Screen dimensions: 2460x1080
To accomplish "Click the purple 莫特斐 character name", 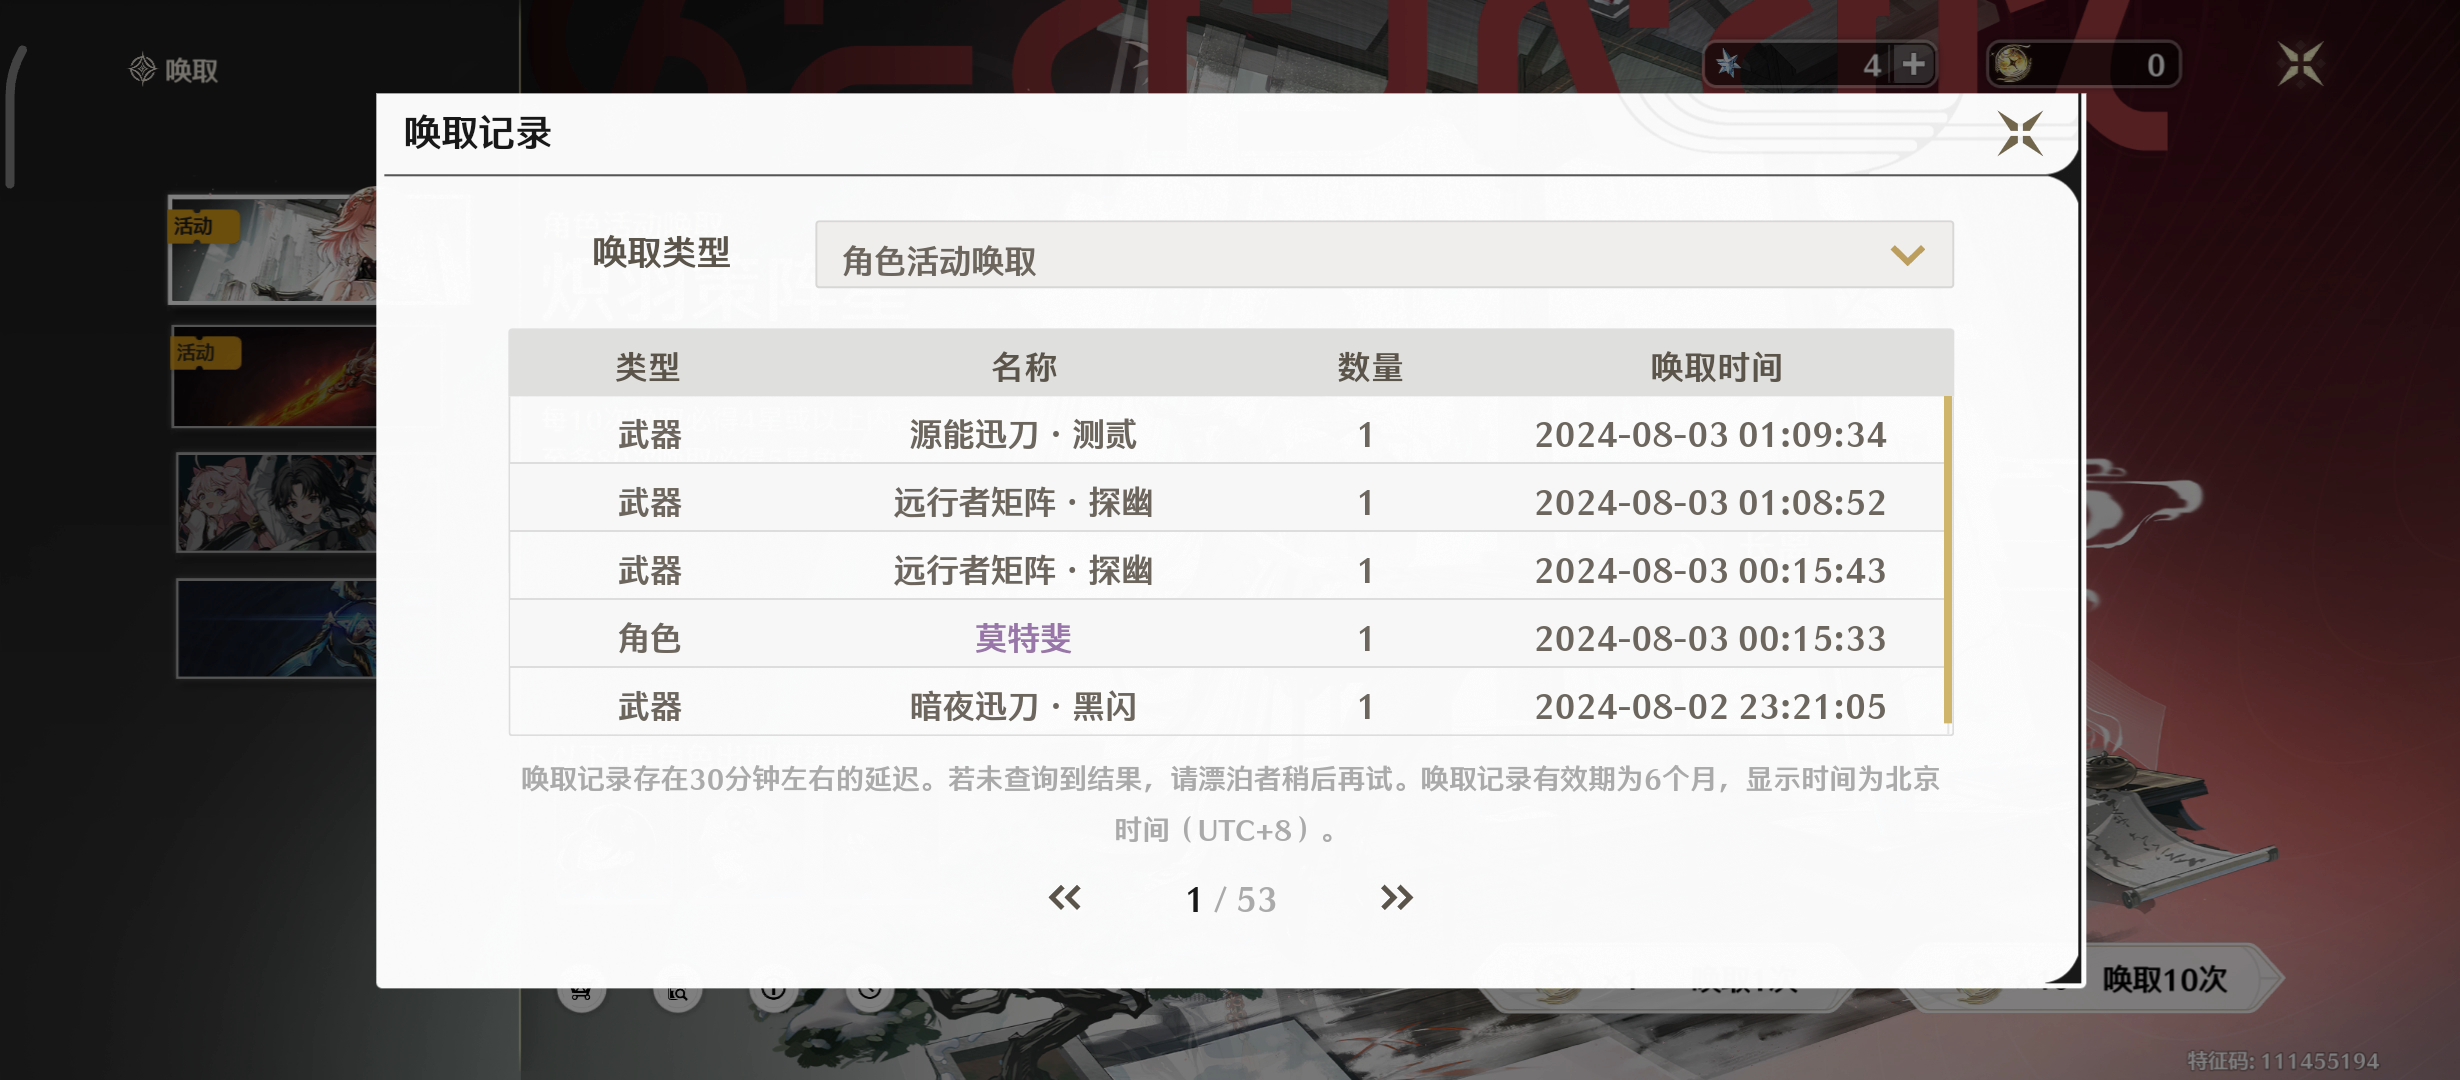I will pos(1023,638).
